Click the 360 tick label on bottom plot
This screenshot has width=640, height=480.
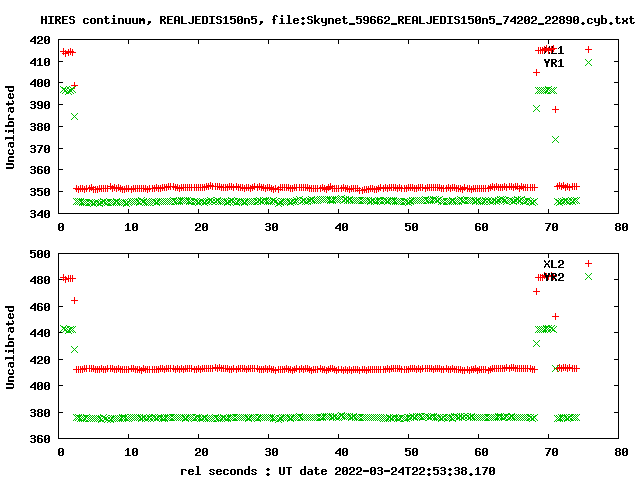pyautogui.click(x=40, y=439)
